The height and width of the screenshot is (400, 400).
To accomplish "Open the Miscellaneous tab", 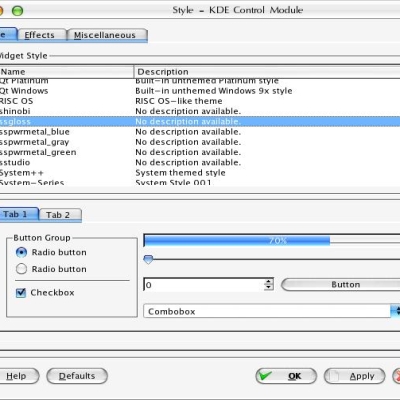I will pyautogui.click(x=107, y=35).
